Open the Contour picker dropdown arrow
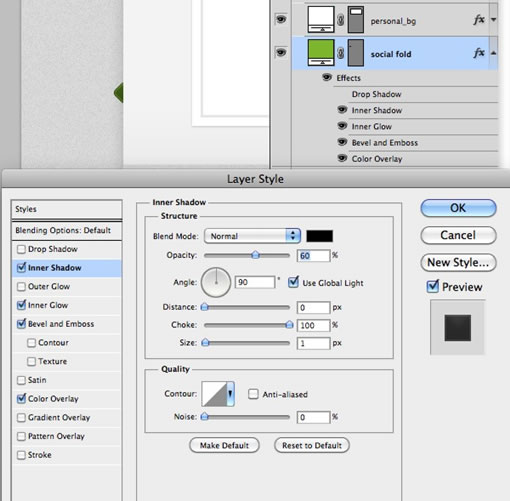 (x=230, y=394)
